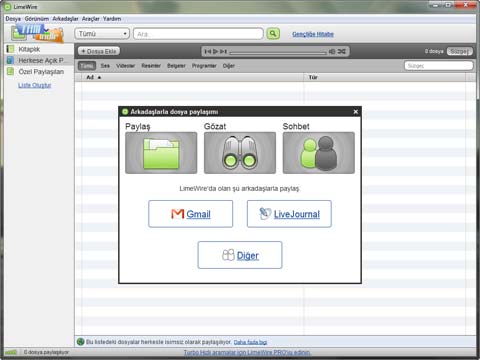Click the LimeWire icon in the window title bar
This screenshot has width=480, height=360.
(x=8, y=7)
